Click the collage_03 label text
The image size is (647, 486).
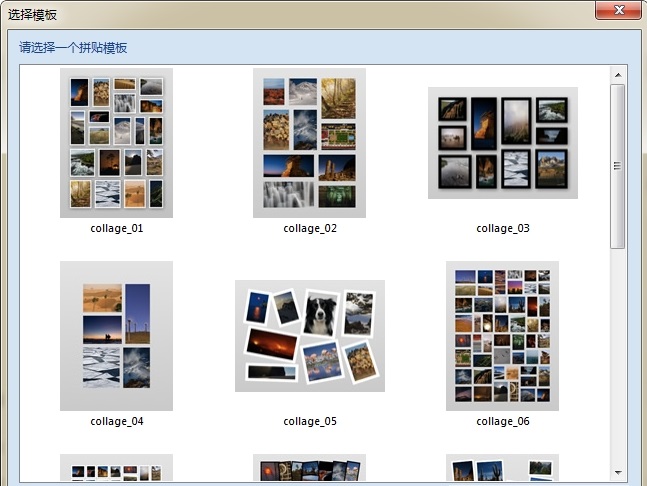[x=503, y=229]
